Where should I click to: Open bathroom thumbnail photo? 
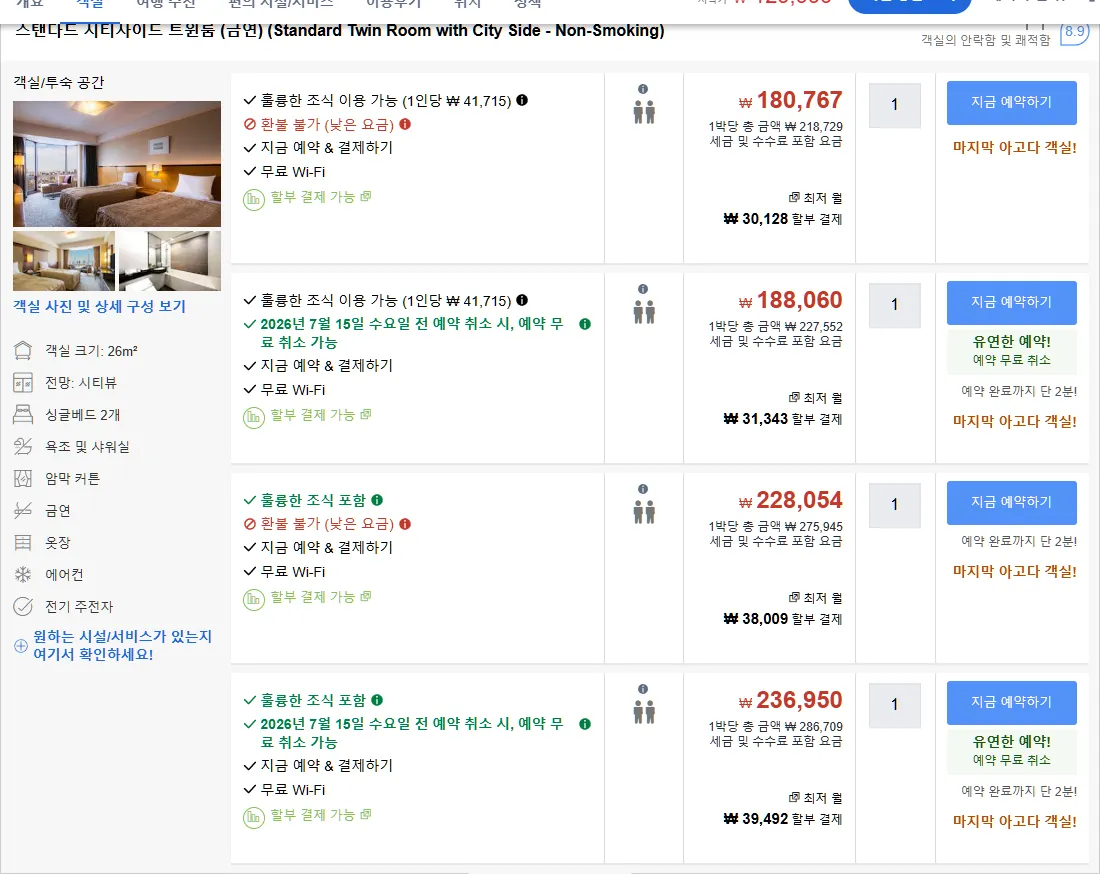170,260
